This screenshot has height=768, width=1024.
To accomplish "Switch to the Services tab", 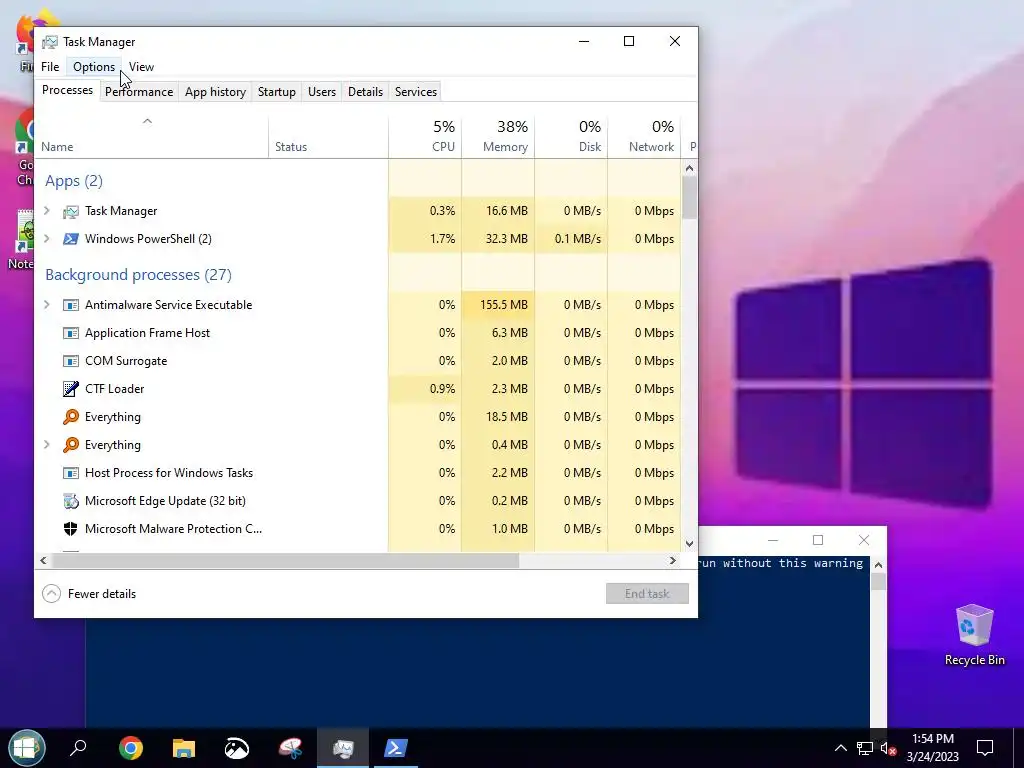I will coord(416,92).
